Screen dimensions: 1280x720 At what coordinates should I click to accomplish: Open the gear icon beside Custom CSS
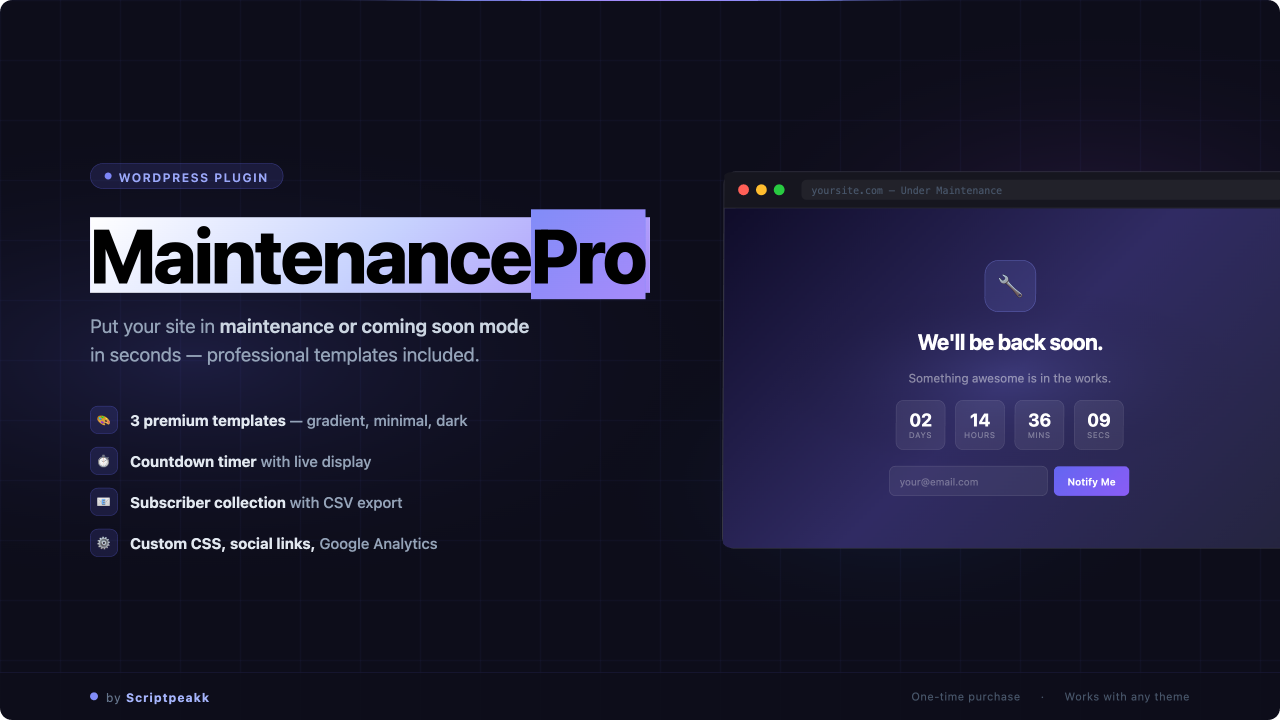(x=104, y=543)
